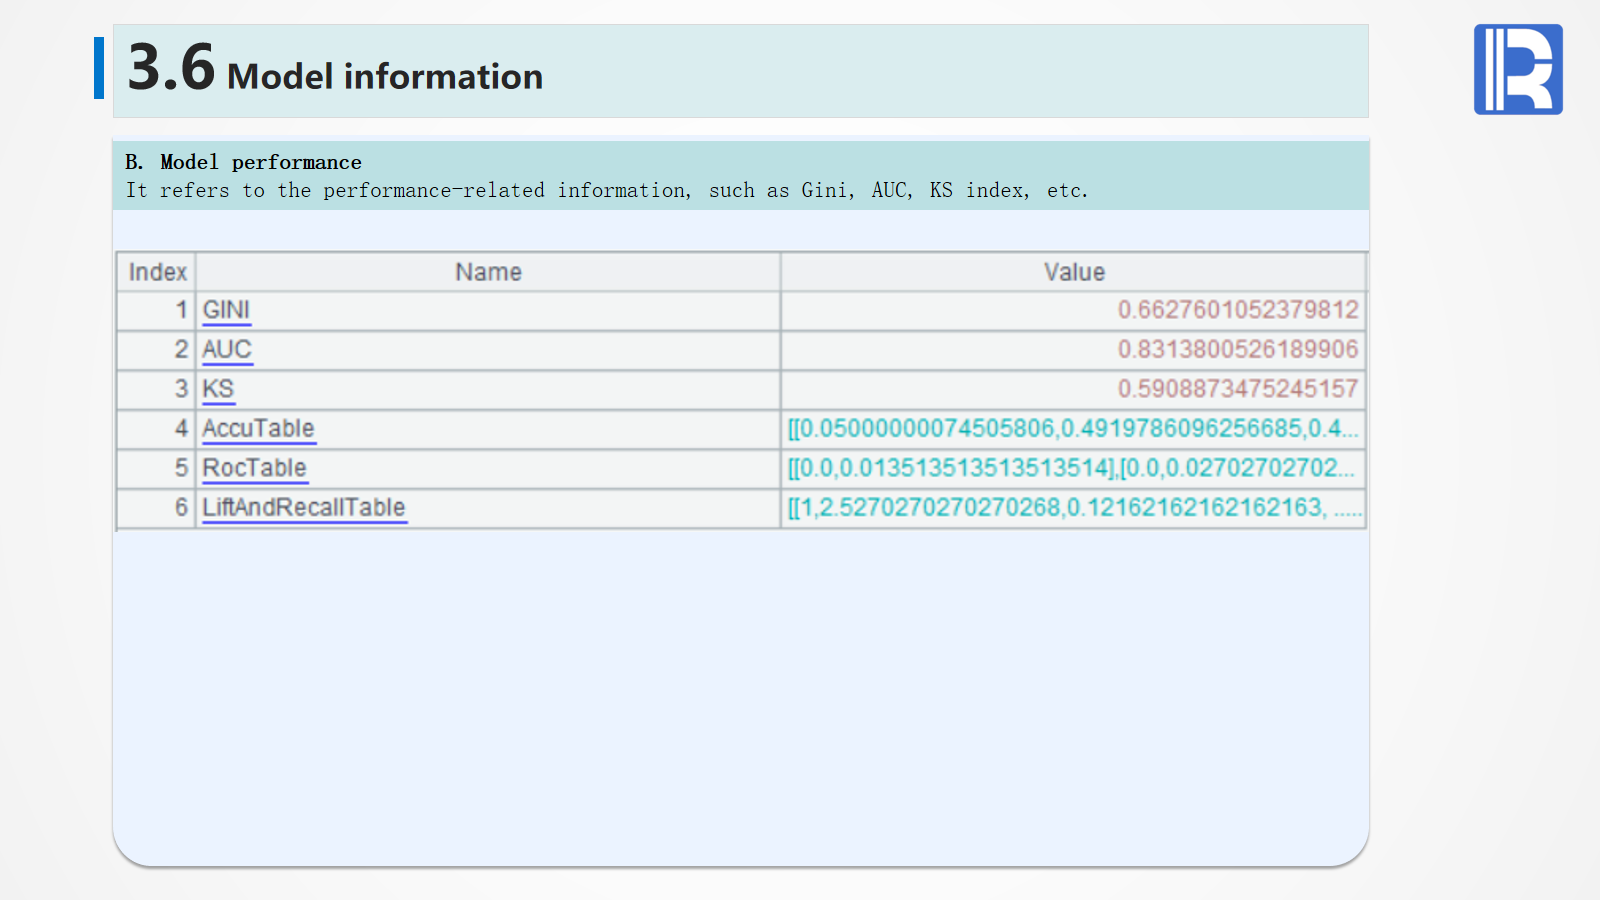
Task: Click the LiftAndRecallTable array value
Action: coord(1074,508)
